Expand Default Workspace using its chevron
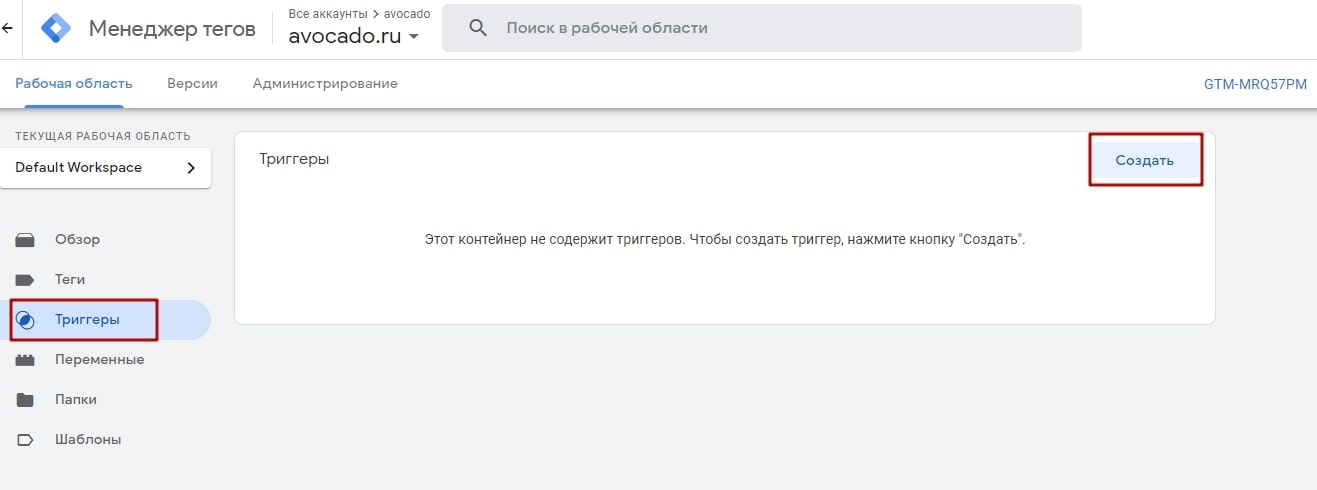This screenshot has width=1317, height=490. point(191,168)
